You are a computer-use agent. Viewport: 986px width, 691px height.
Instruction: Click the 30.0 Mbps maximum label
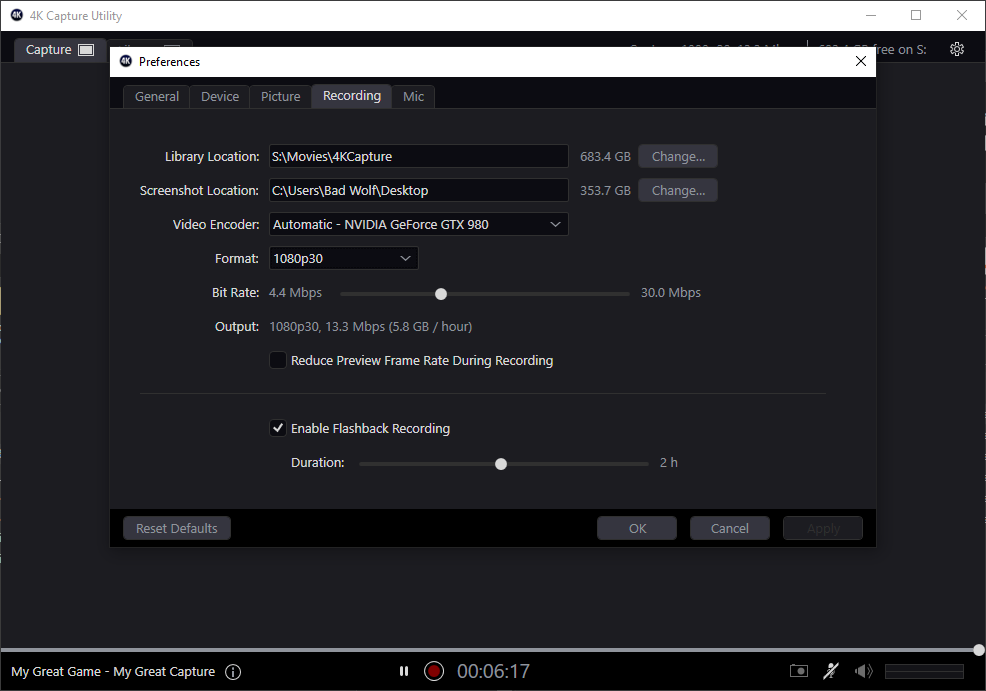click(x=670, y=292)
